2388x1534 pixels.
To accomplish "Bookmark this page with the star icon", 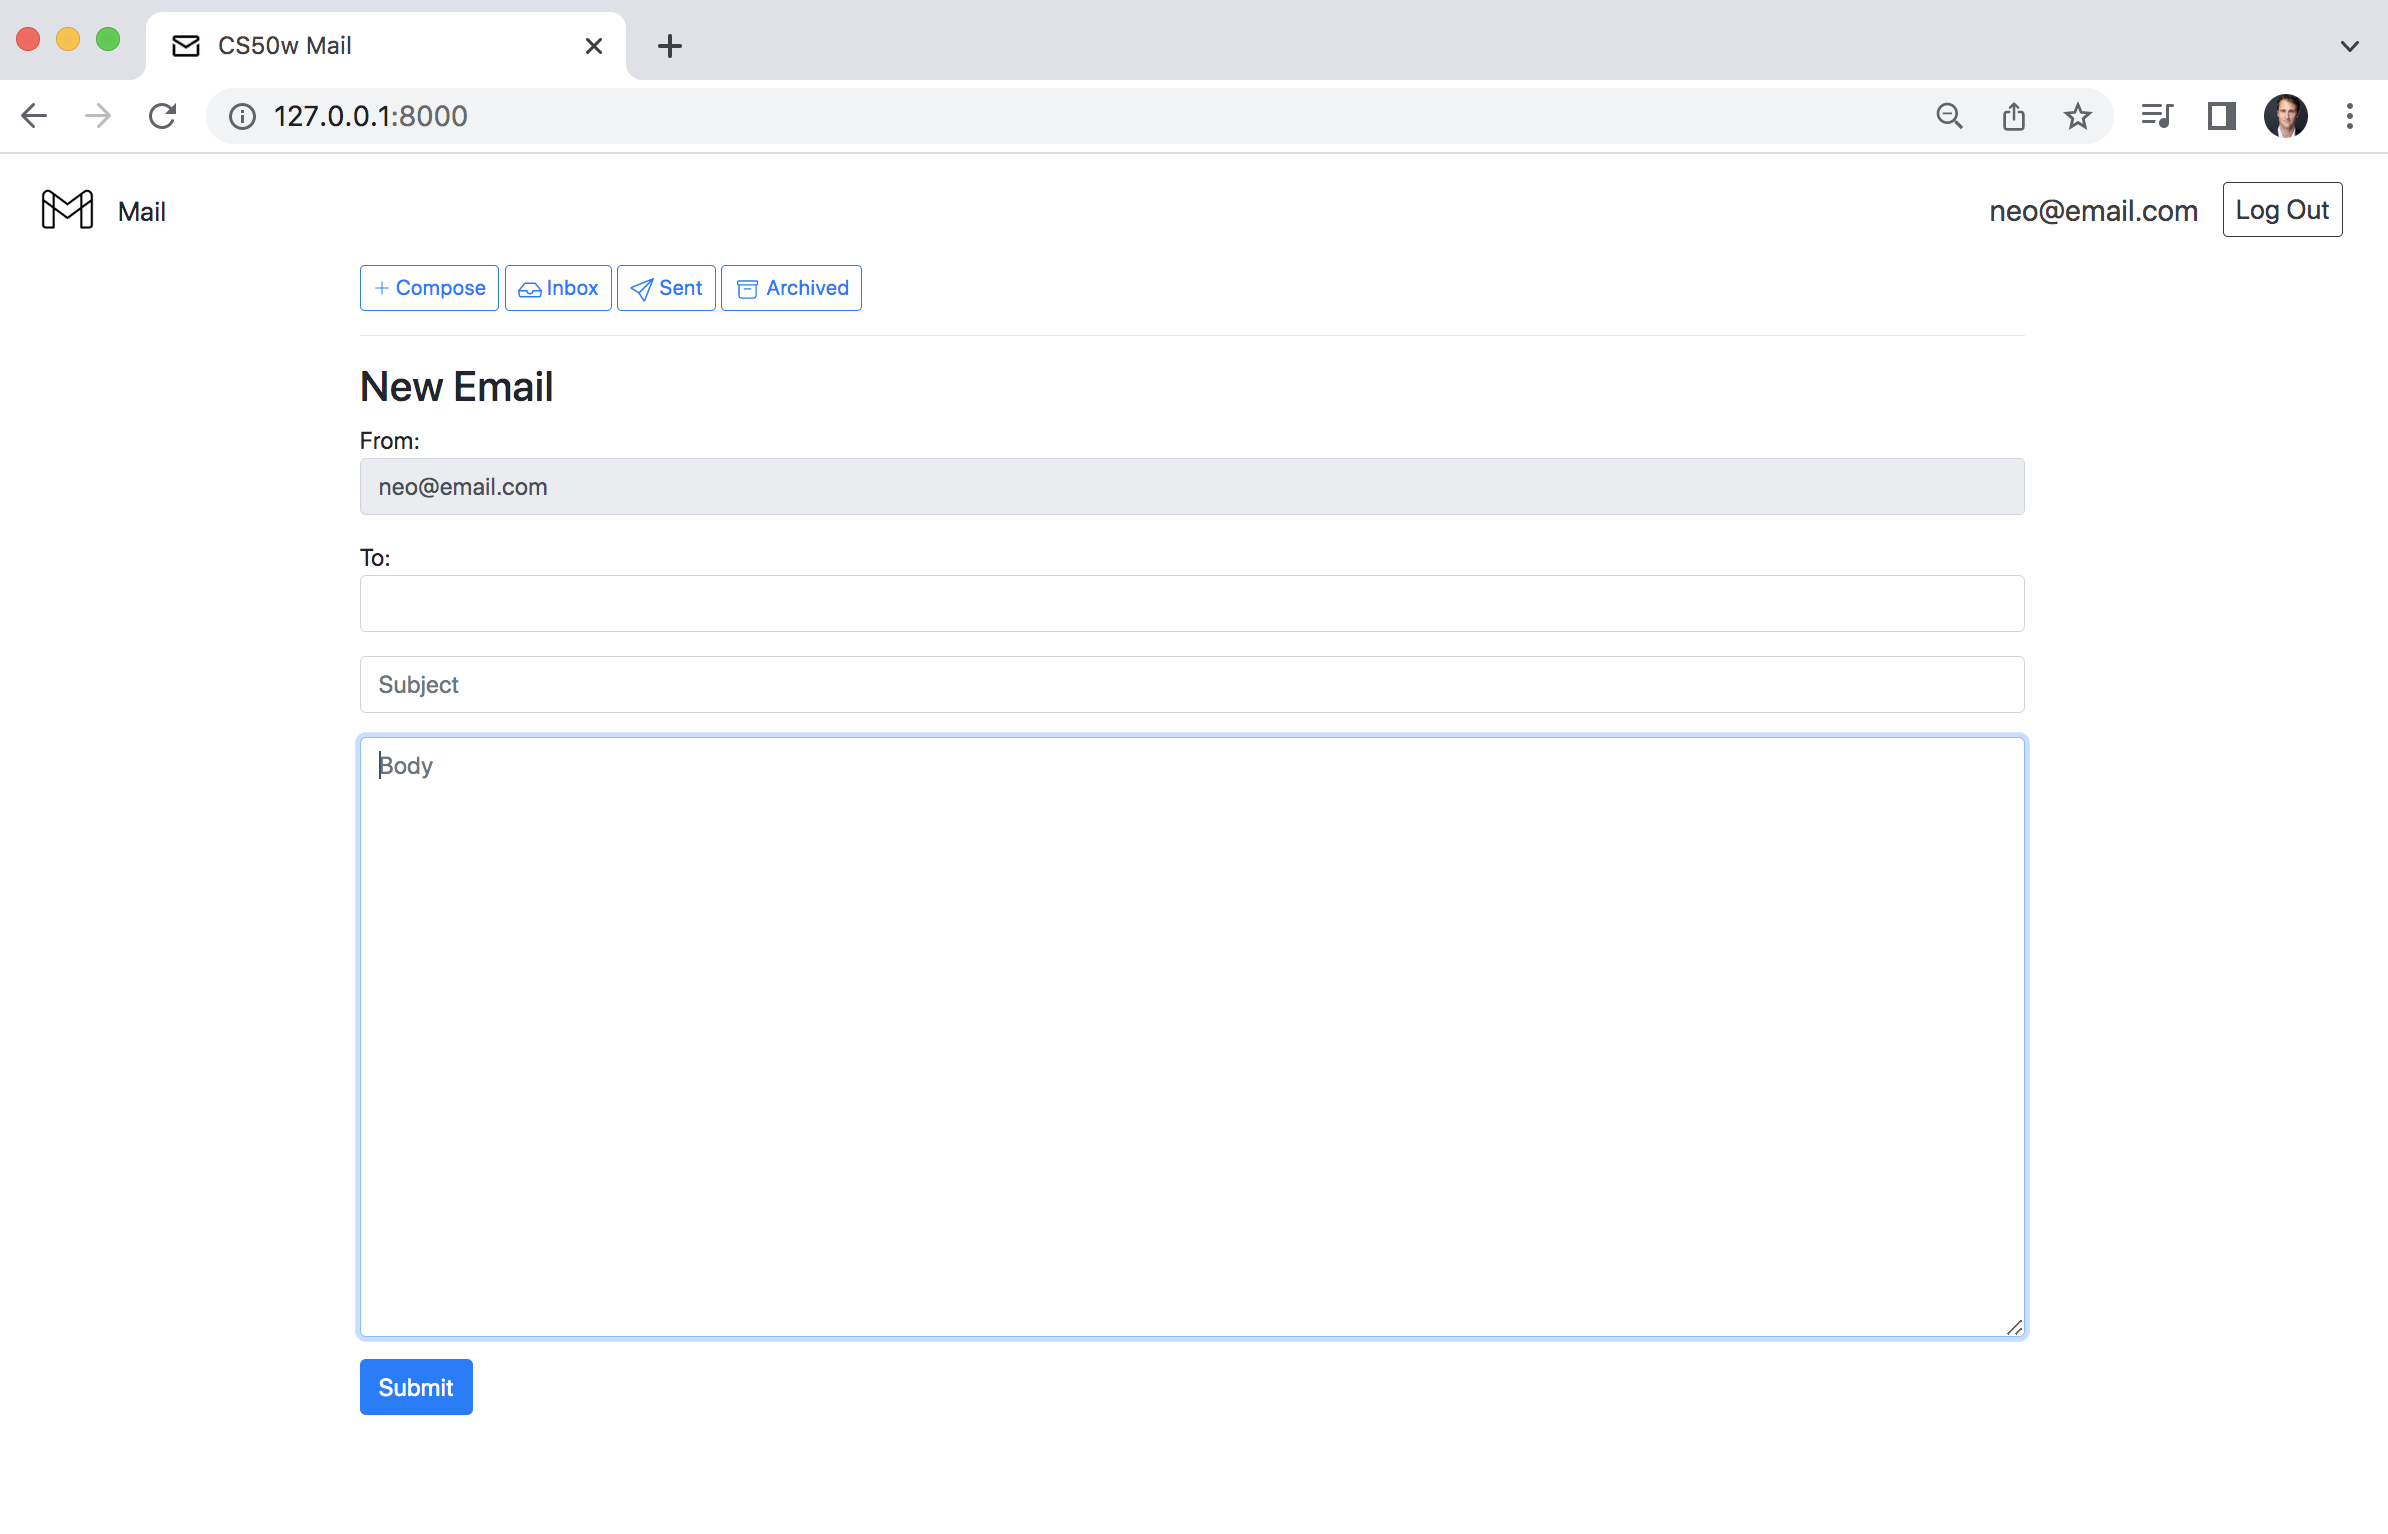I will click(x=2079, y=116).
